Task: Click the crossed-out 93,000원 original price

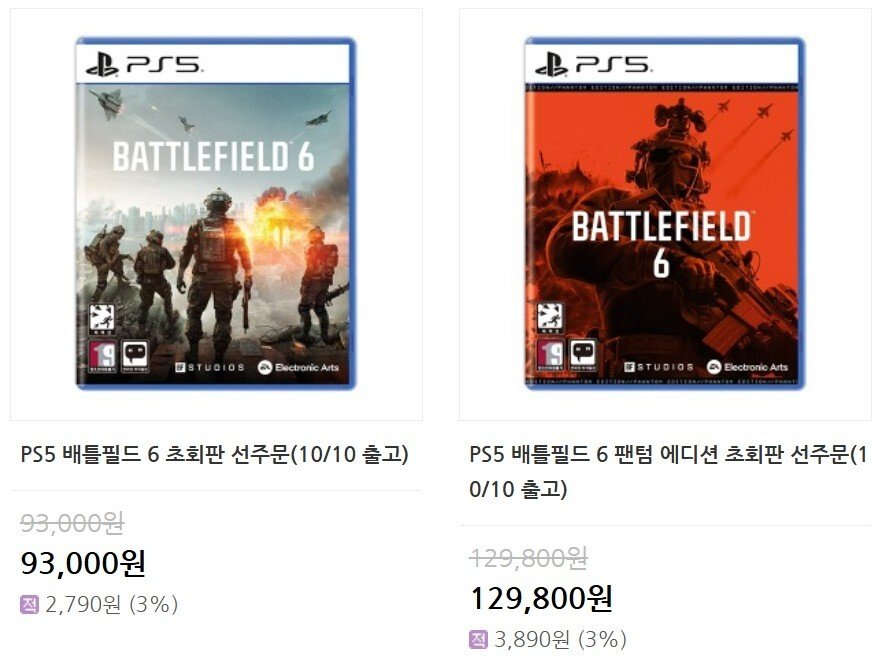Action: click(72, 522)
